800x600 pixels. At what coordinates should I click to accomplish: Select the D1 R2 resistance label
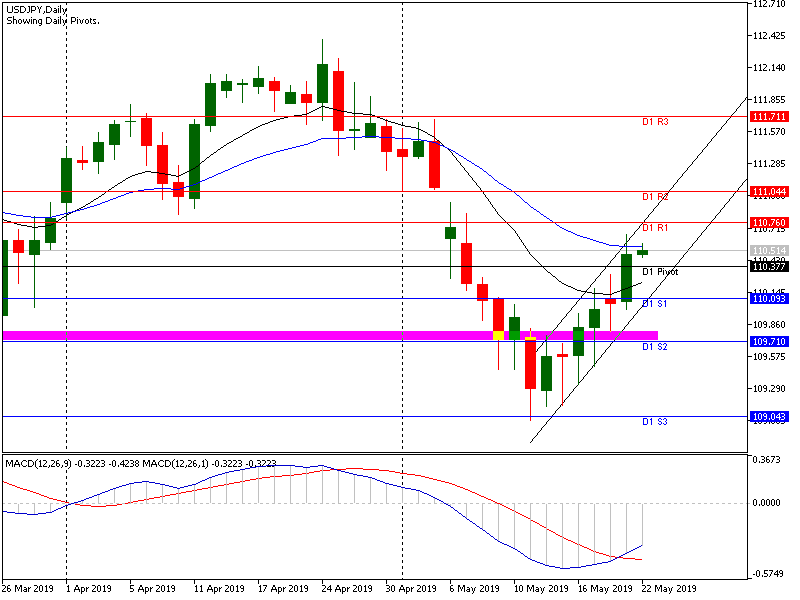tap(655, 197)
